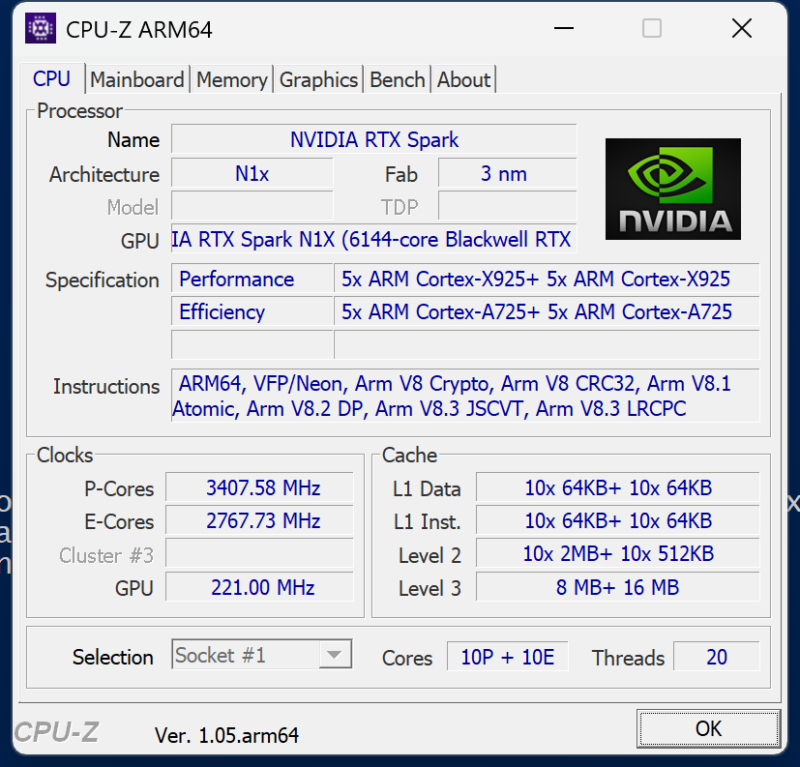Click the GPU clock 221.00 MHz

click(x=259, y=587)
